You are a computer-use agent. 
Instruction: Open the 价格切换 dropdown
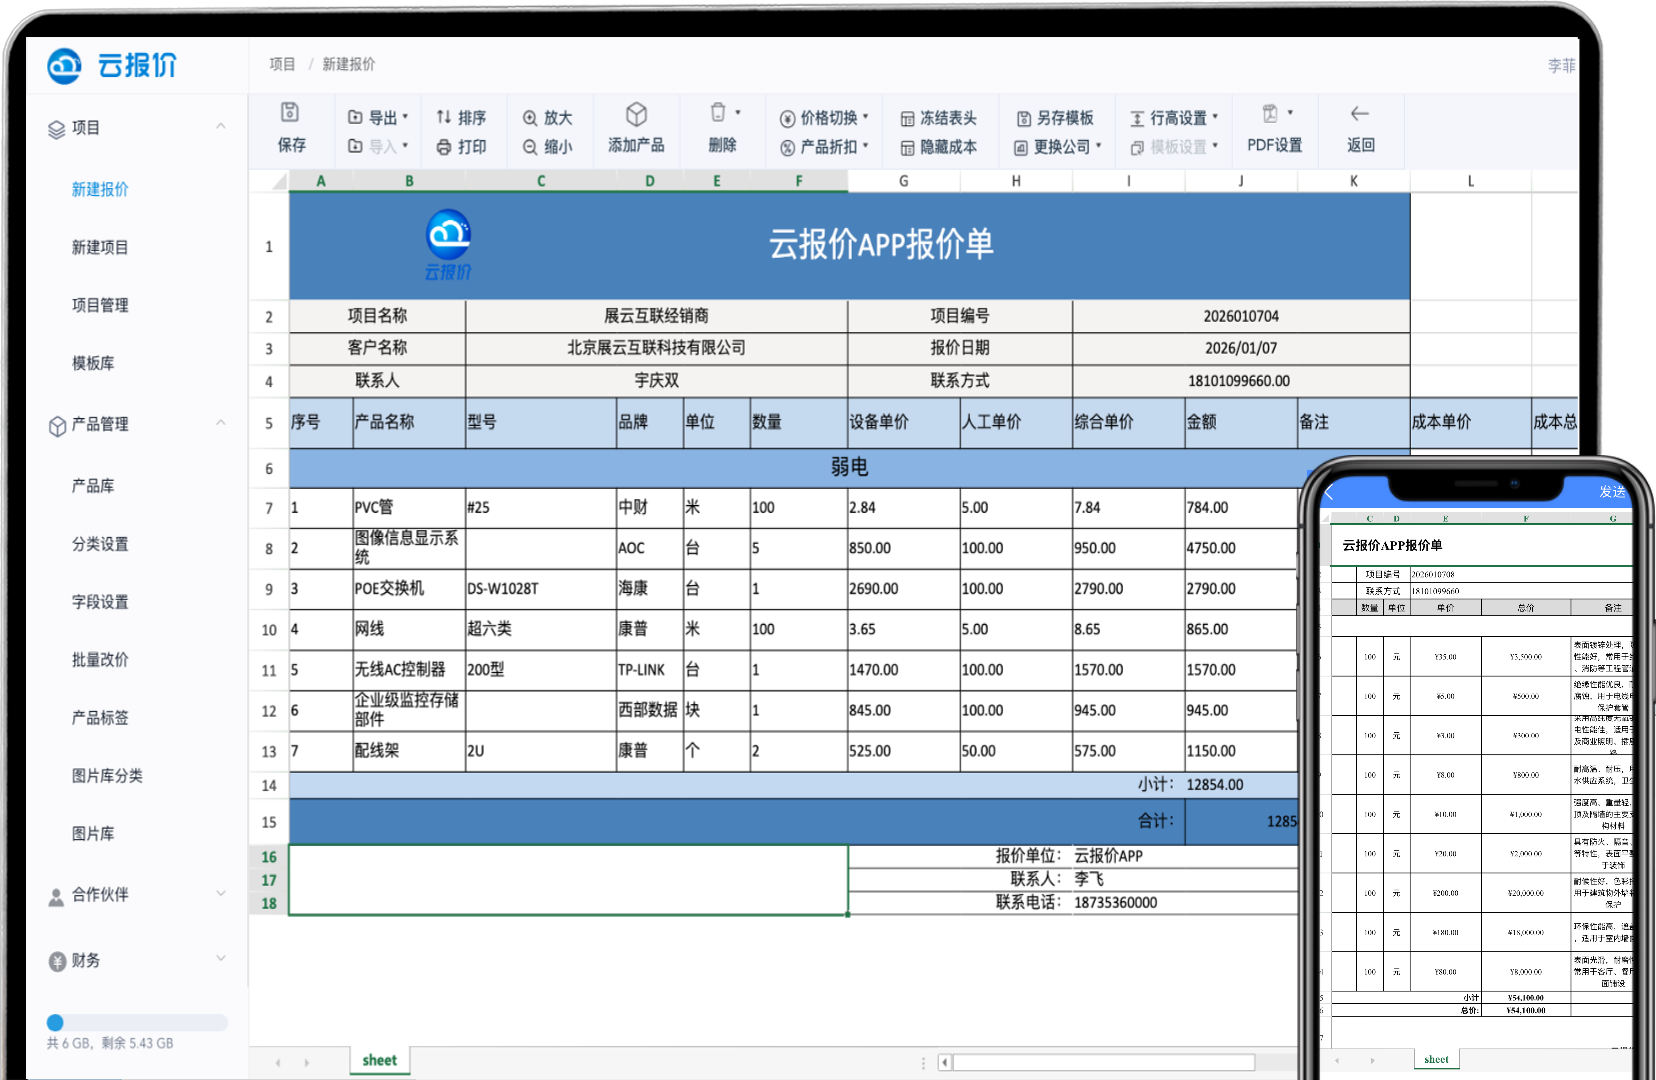825,118
